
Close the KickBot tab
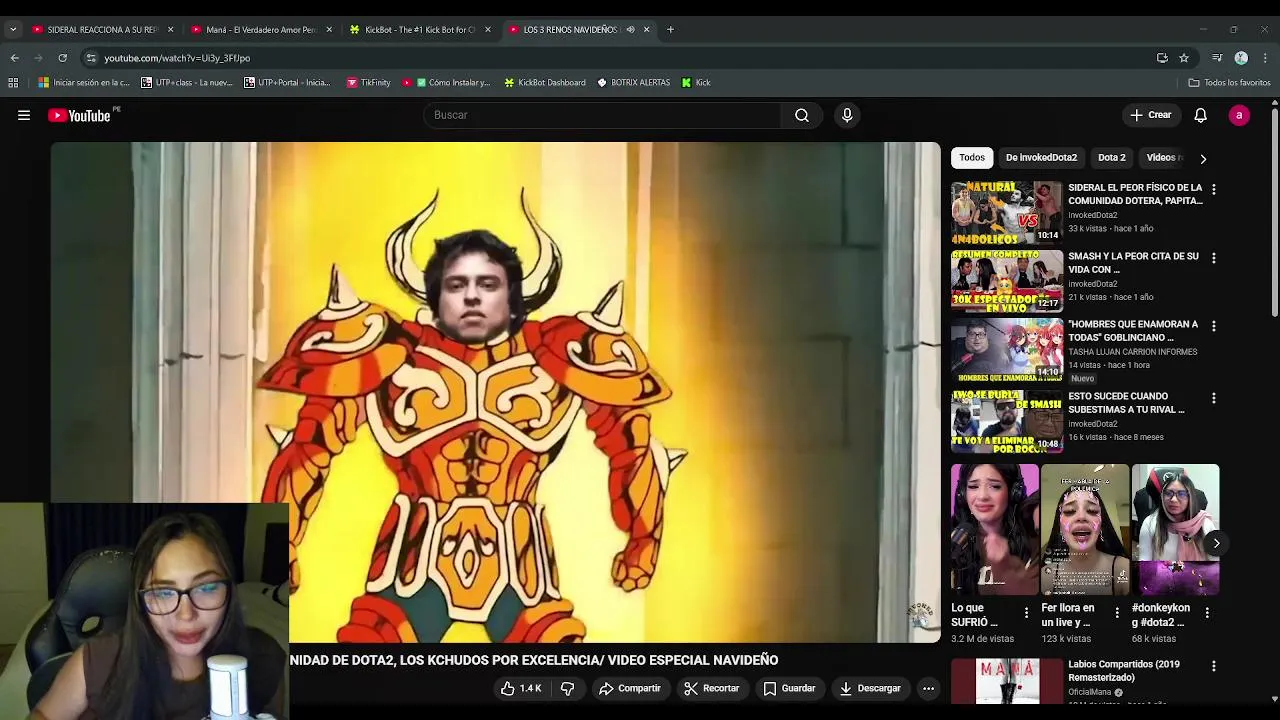(x=487, y=29)
